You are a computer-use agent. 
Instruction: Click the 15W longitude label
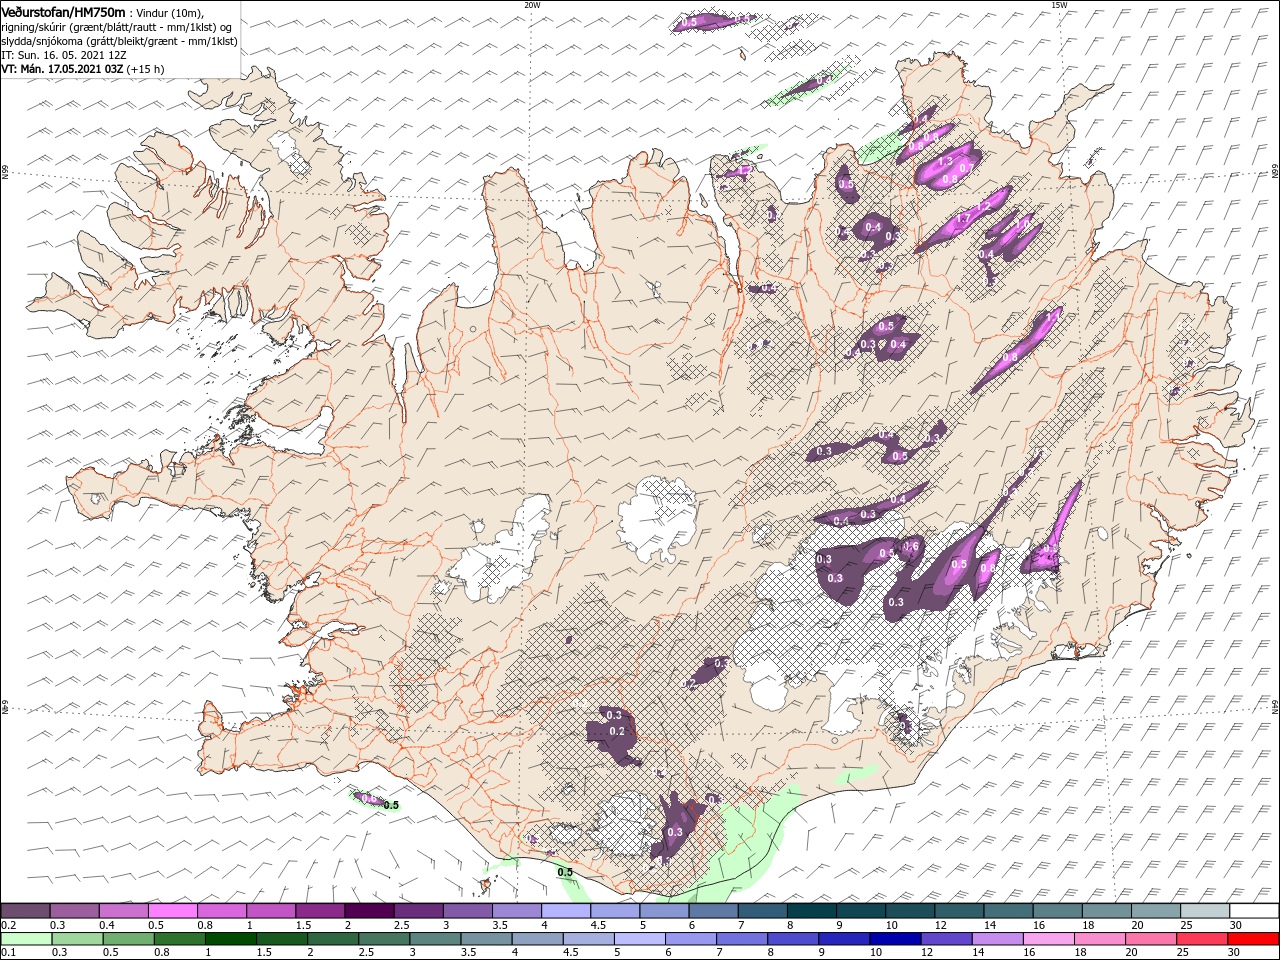tap(1059, 5)
